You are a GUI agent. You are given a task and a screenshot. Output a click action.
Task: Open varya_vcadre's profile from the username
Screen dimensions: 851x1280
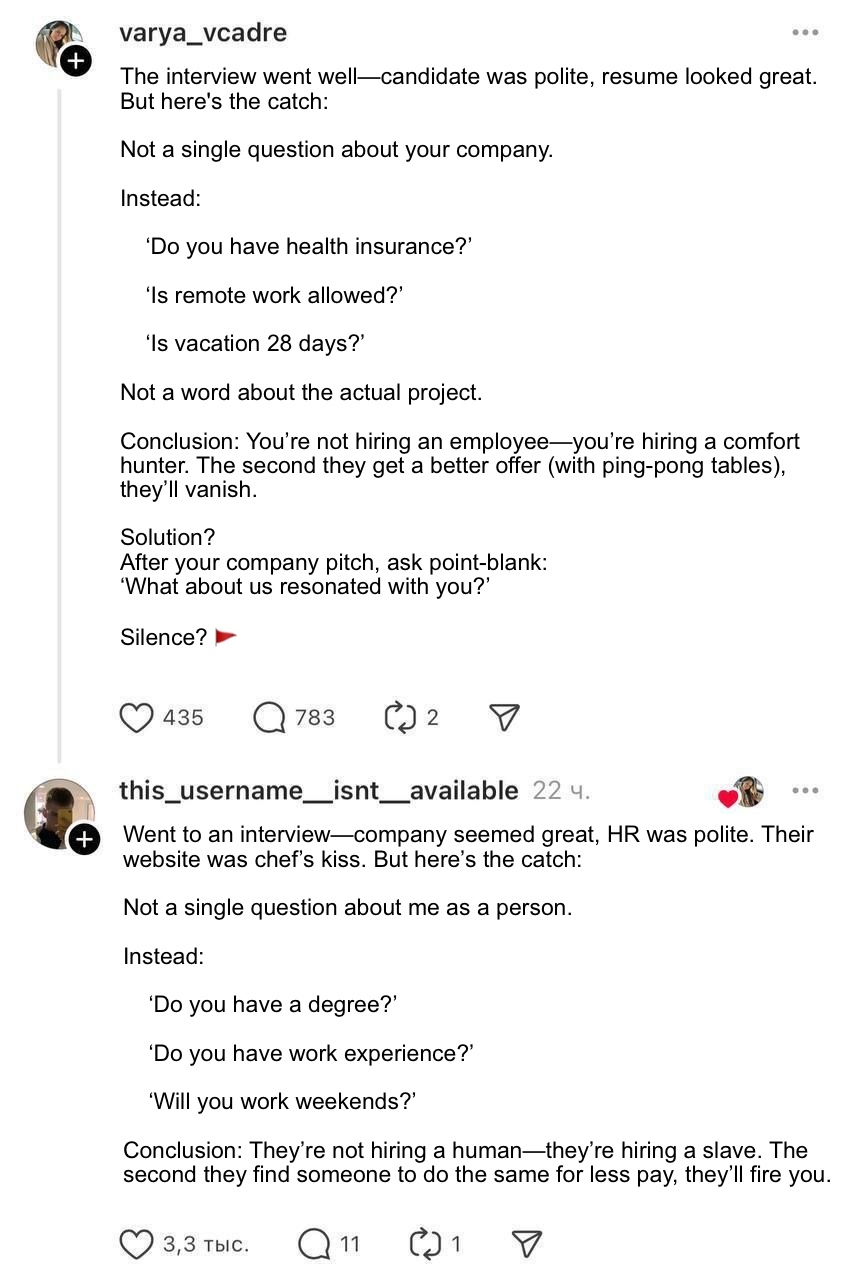[203, 33]
